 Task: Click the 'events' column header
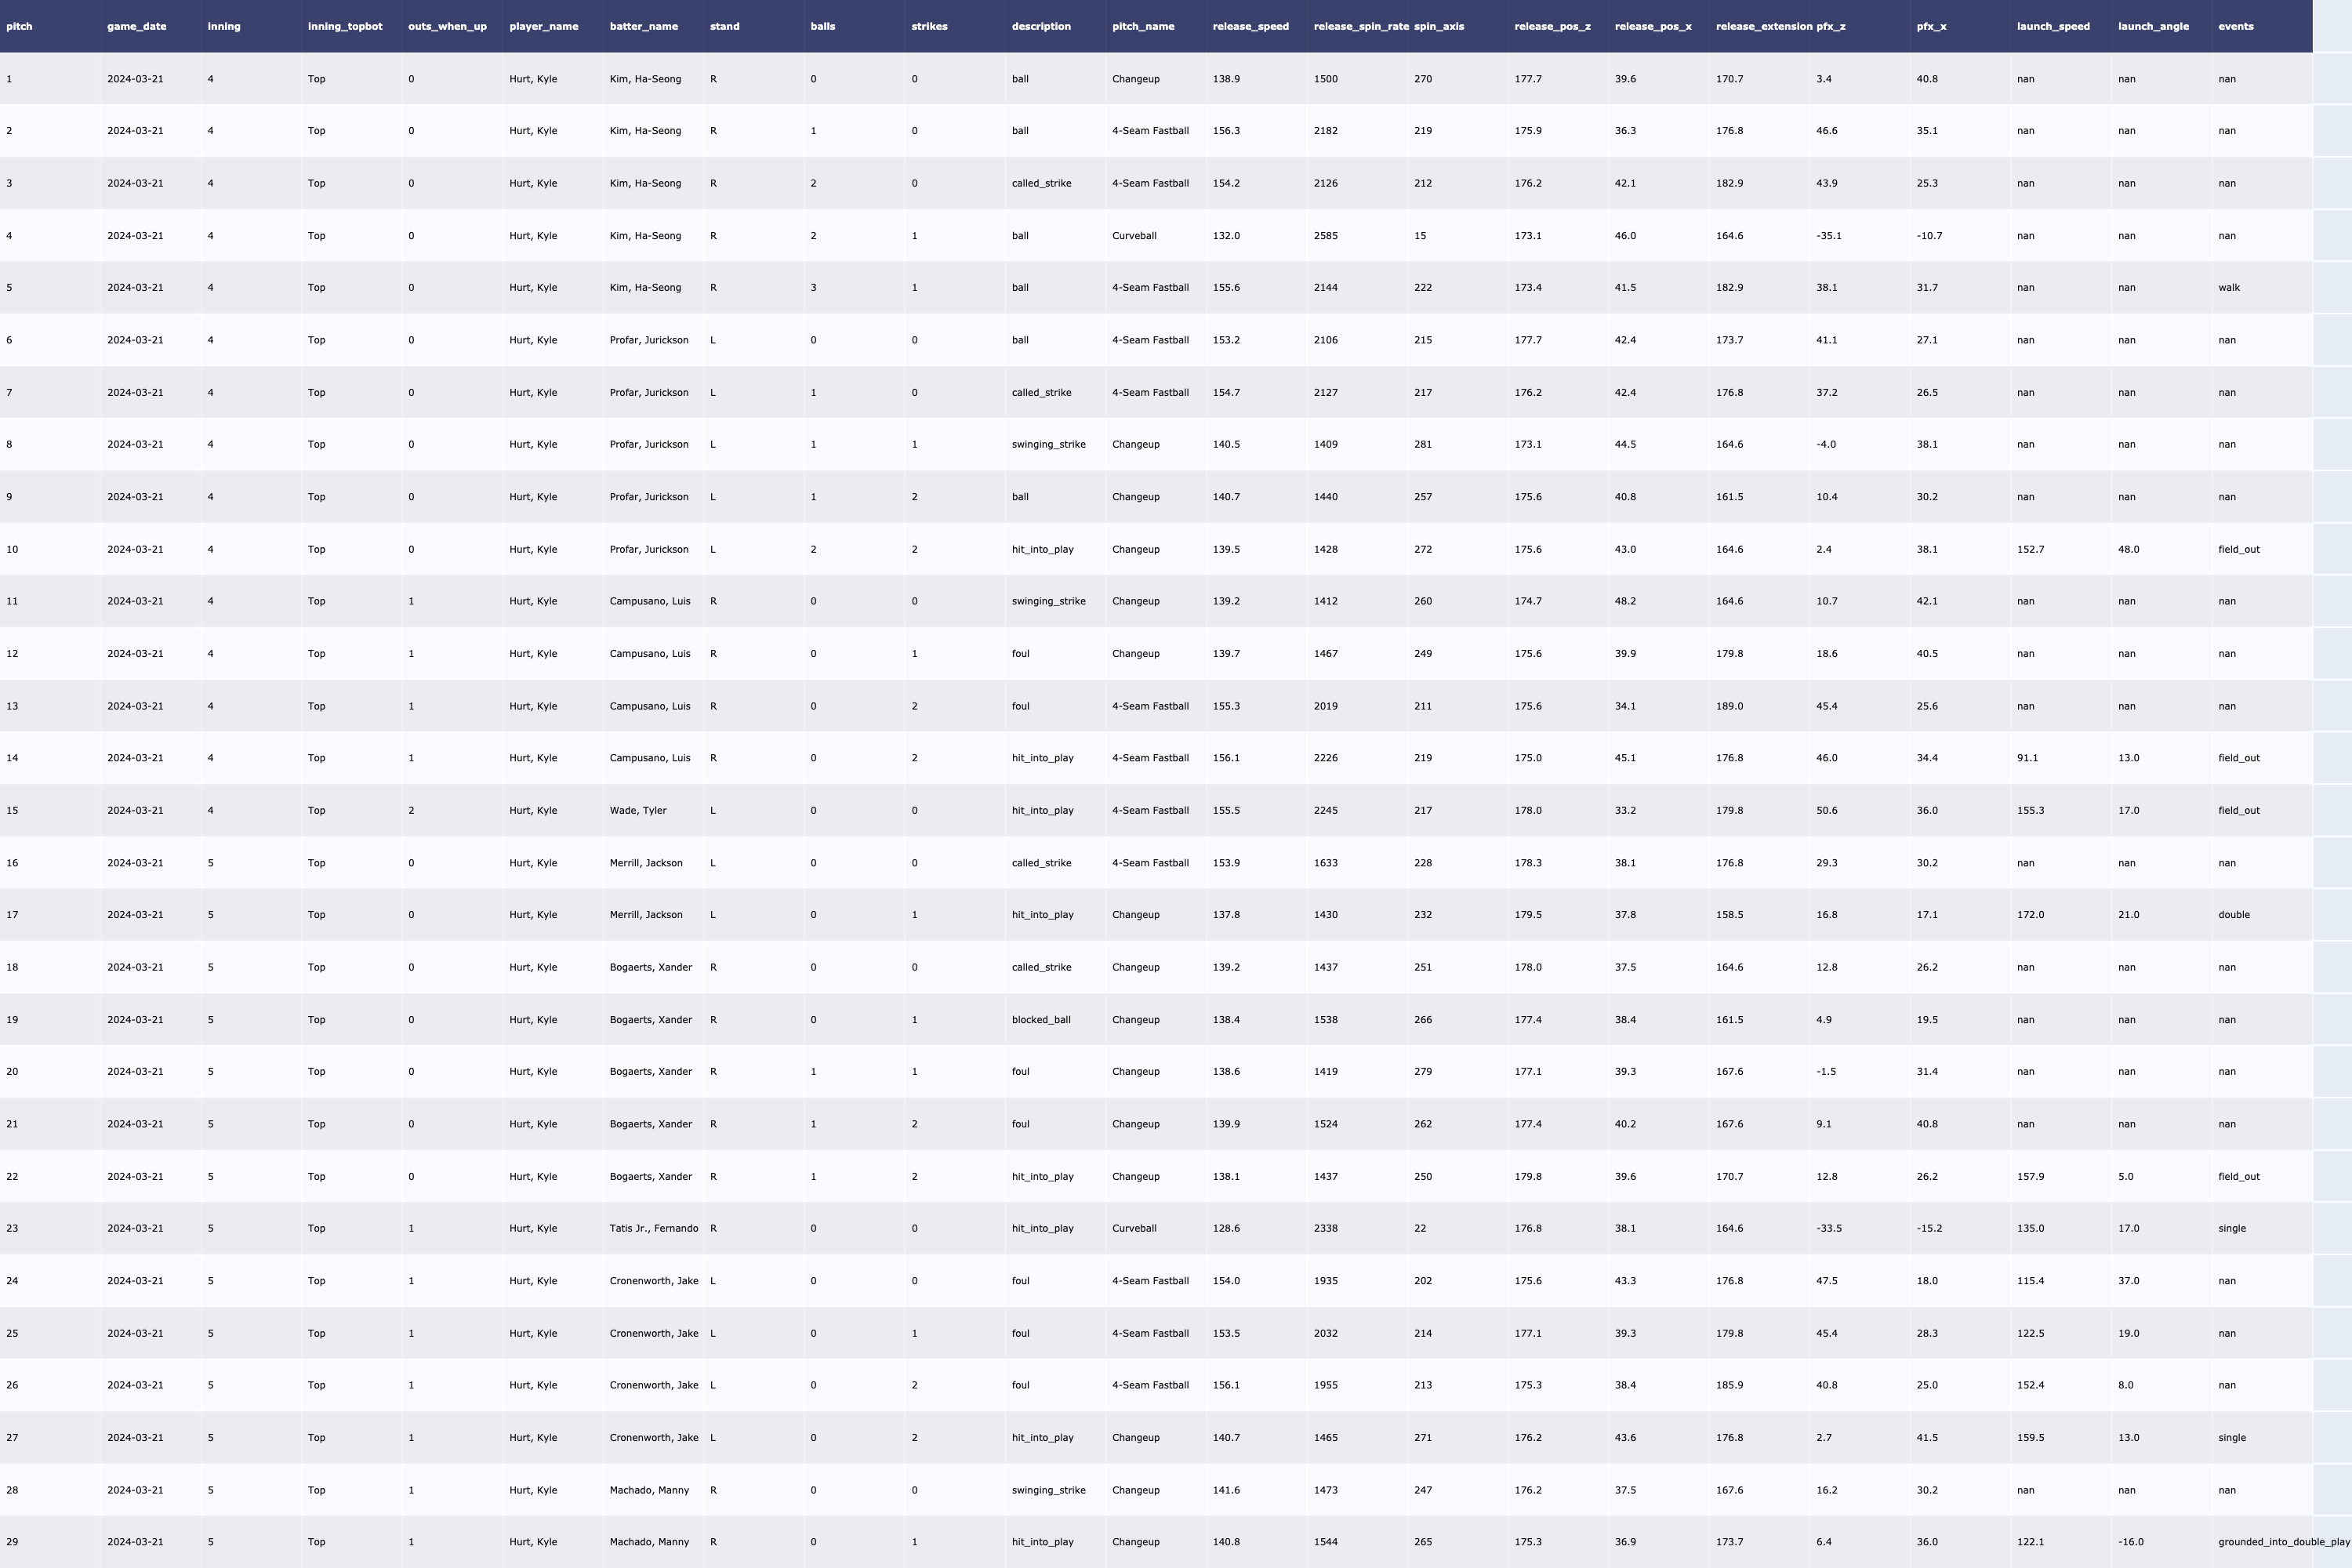click(x=2235, y=26)
